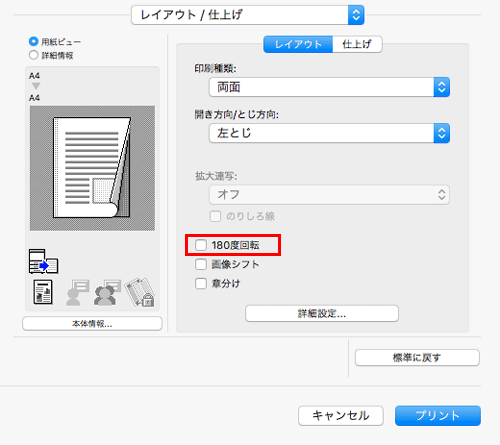Switch to the 仕上げ tab
This screenshot has width=500, height=445.
pos(357,44)
